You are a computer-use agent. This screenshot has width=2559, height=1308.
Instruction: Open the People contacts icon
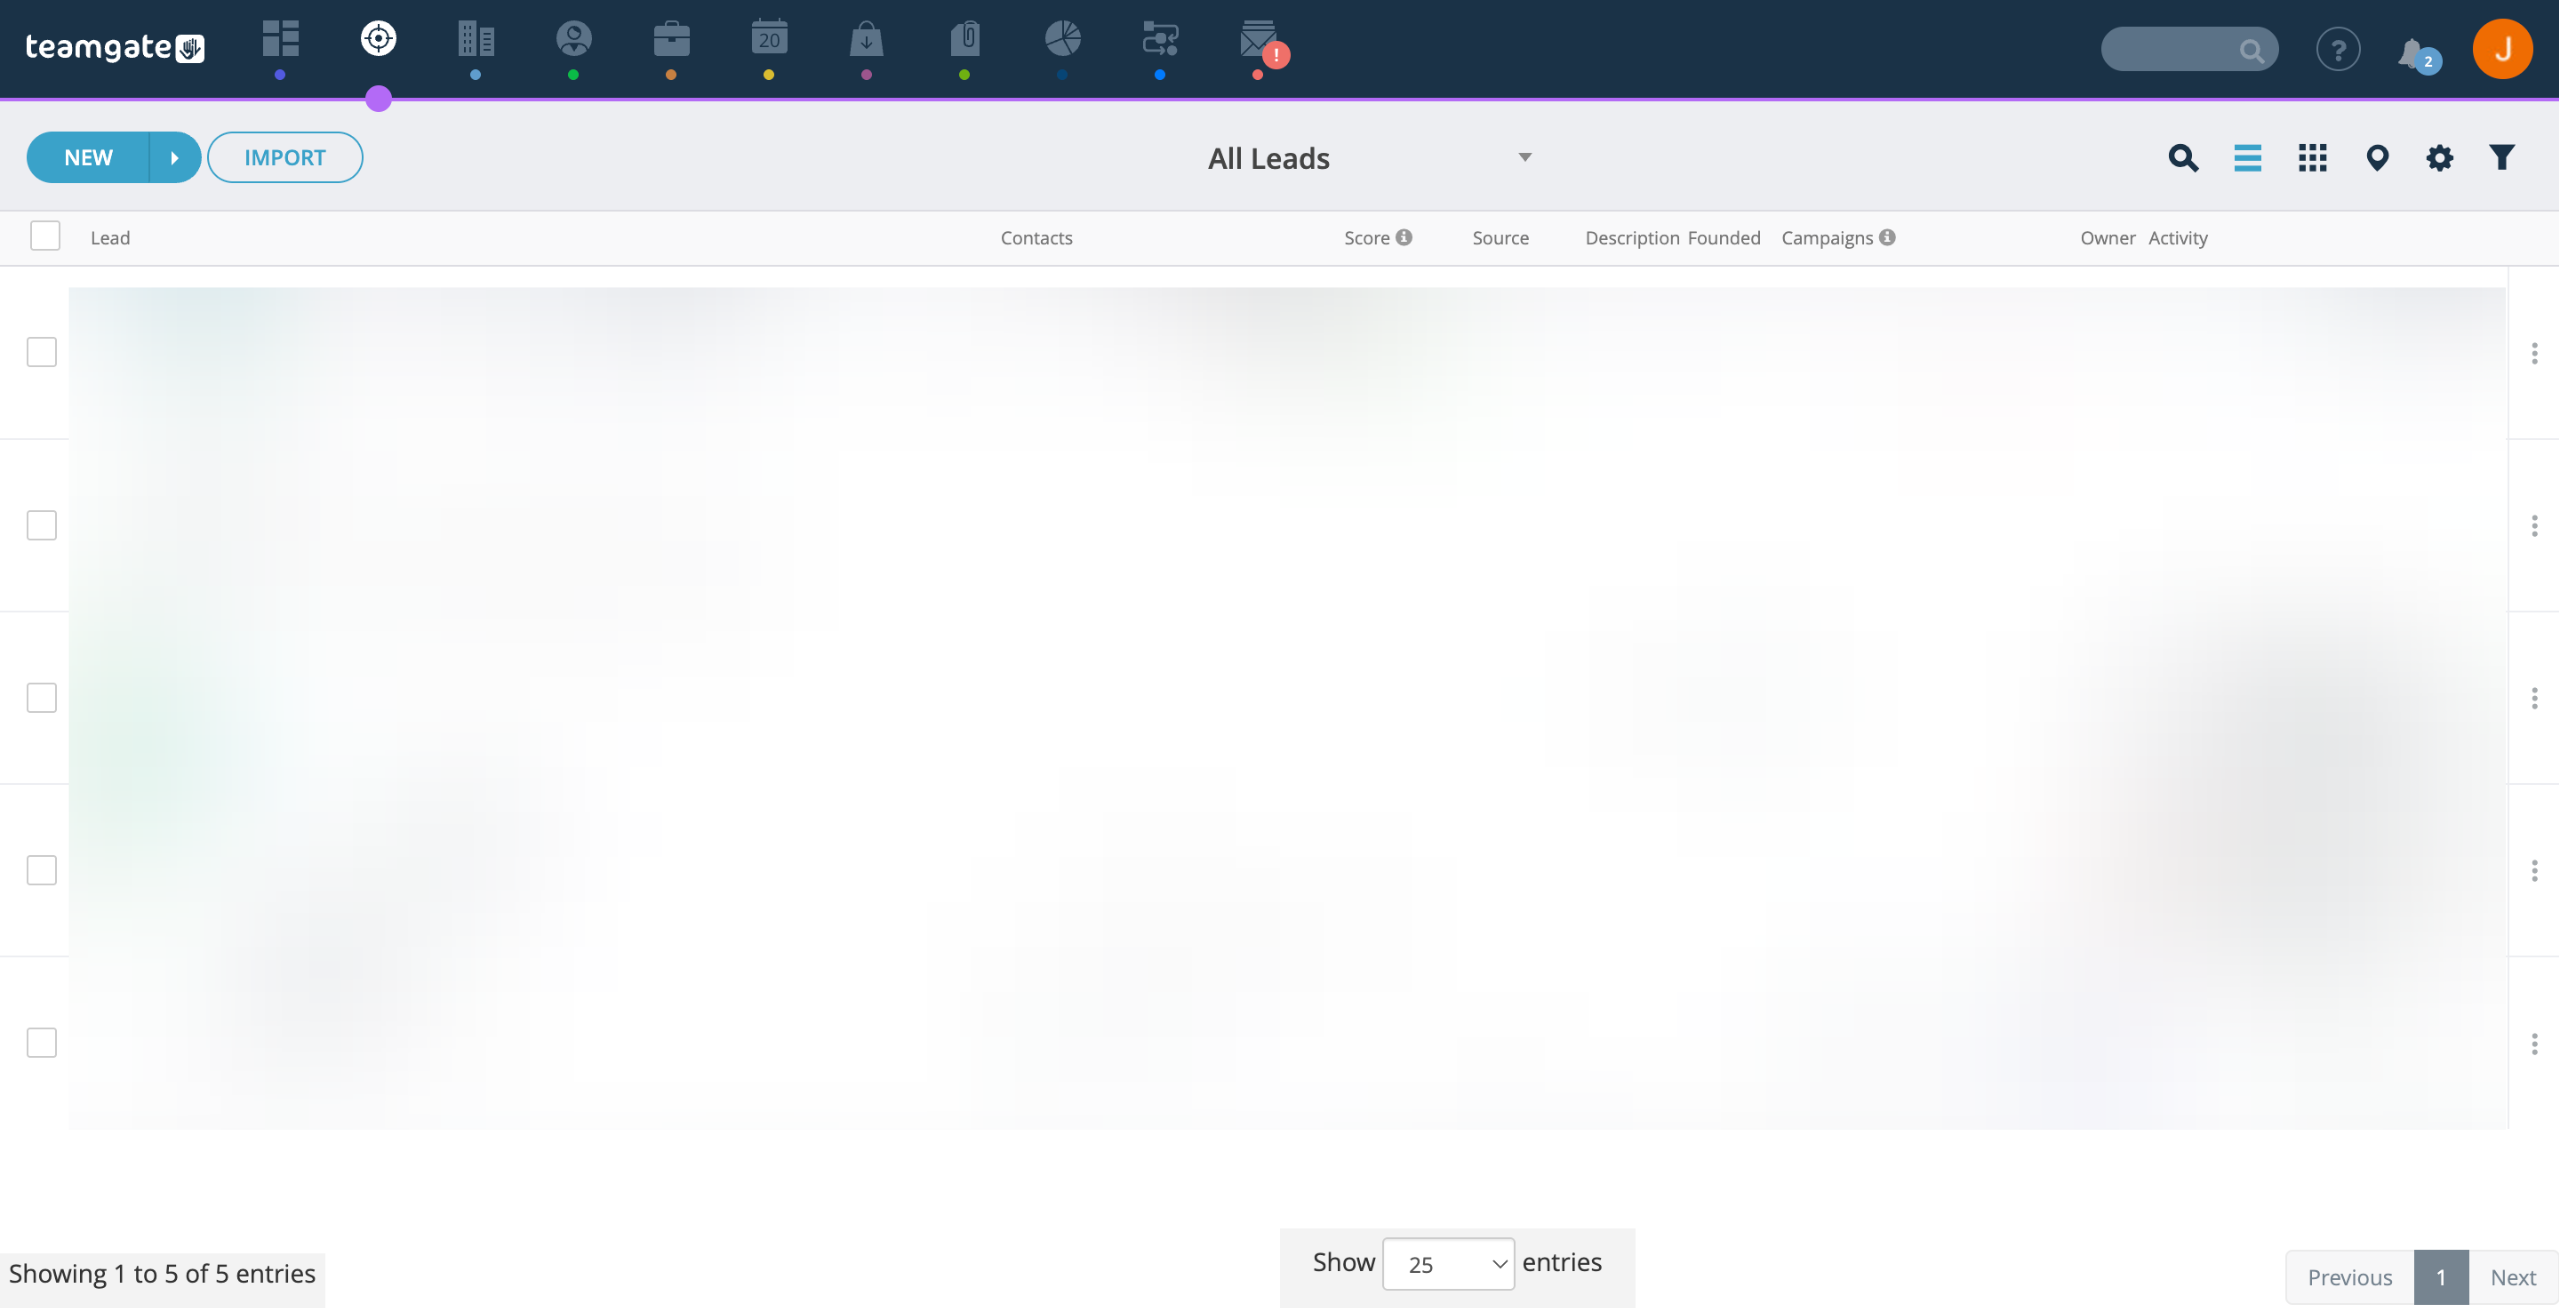tap(574, 39)
